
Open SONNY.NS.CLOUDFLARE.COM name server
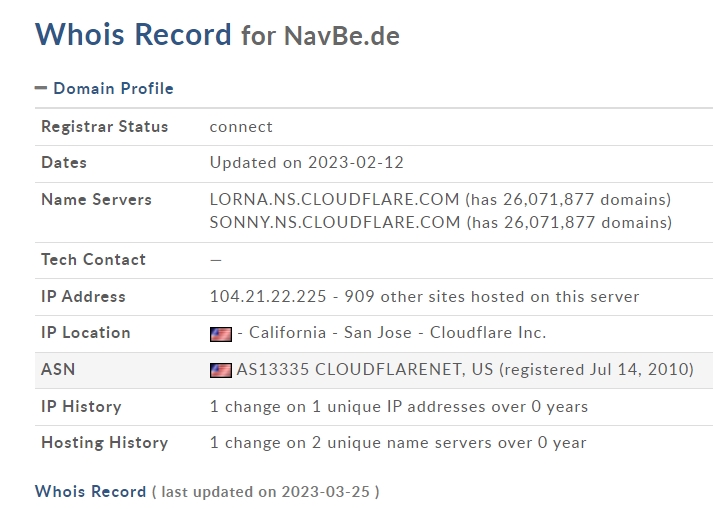335,222
